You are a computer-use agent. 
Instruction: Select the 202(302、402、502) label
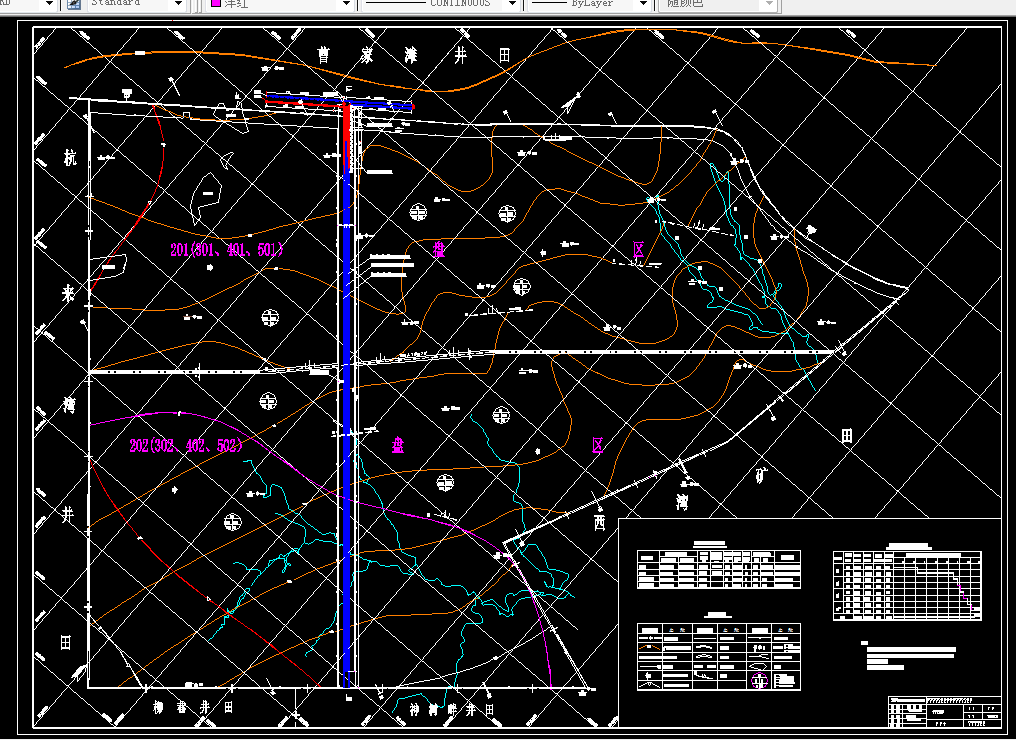[x=186, y=445]
